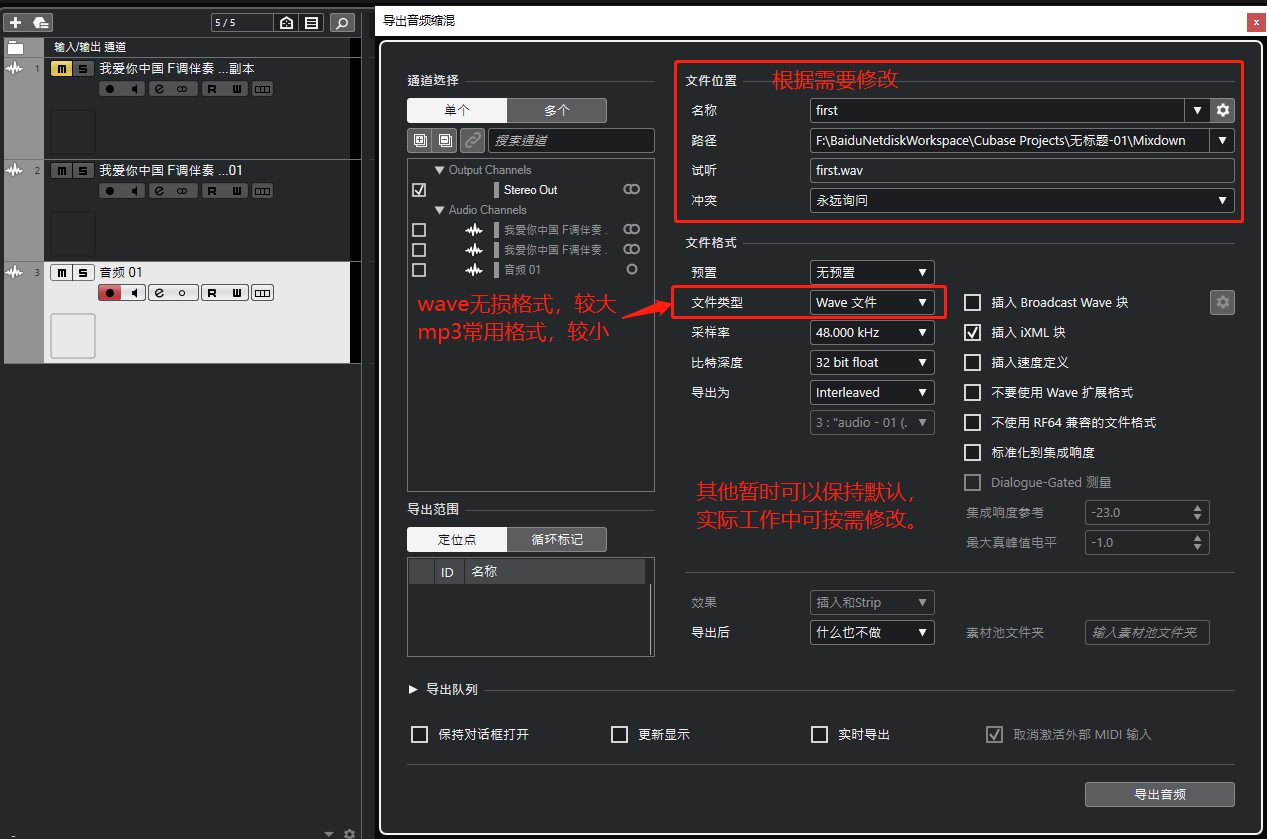Check 不要使用 Wave 扩展格式
The height and width of the screenshot is (839, 1267).
pos(972,393)
